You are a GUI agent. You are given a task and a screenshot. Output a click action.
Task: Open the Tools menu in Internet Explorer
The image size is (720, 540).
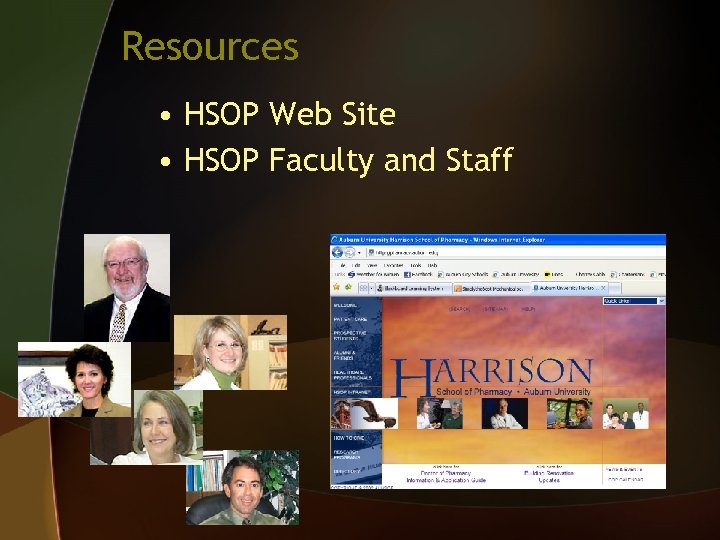[416, 265]
